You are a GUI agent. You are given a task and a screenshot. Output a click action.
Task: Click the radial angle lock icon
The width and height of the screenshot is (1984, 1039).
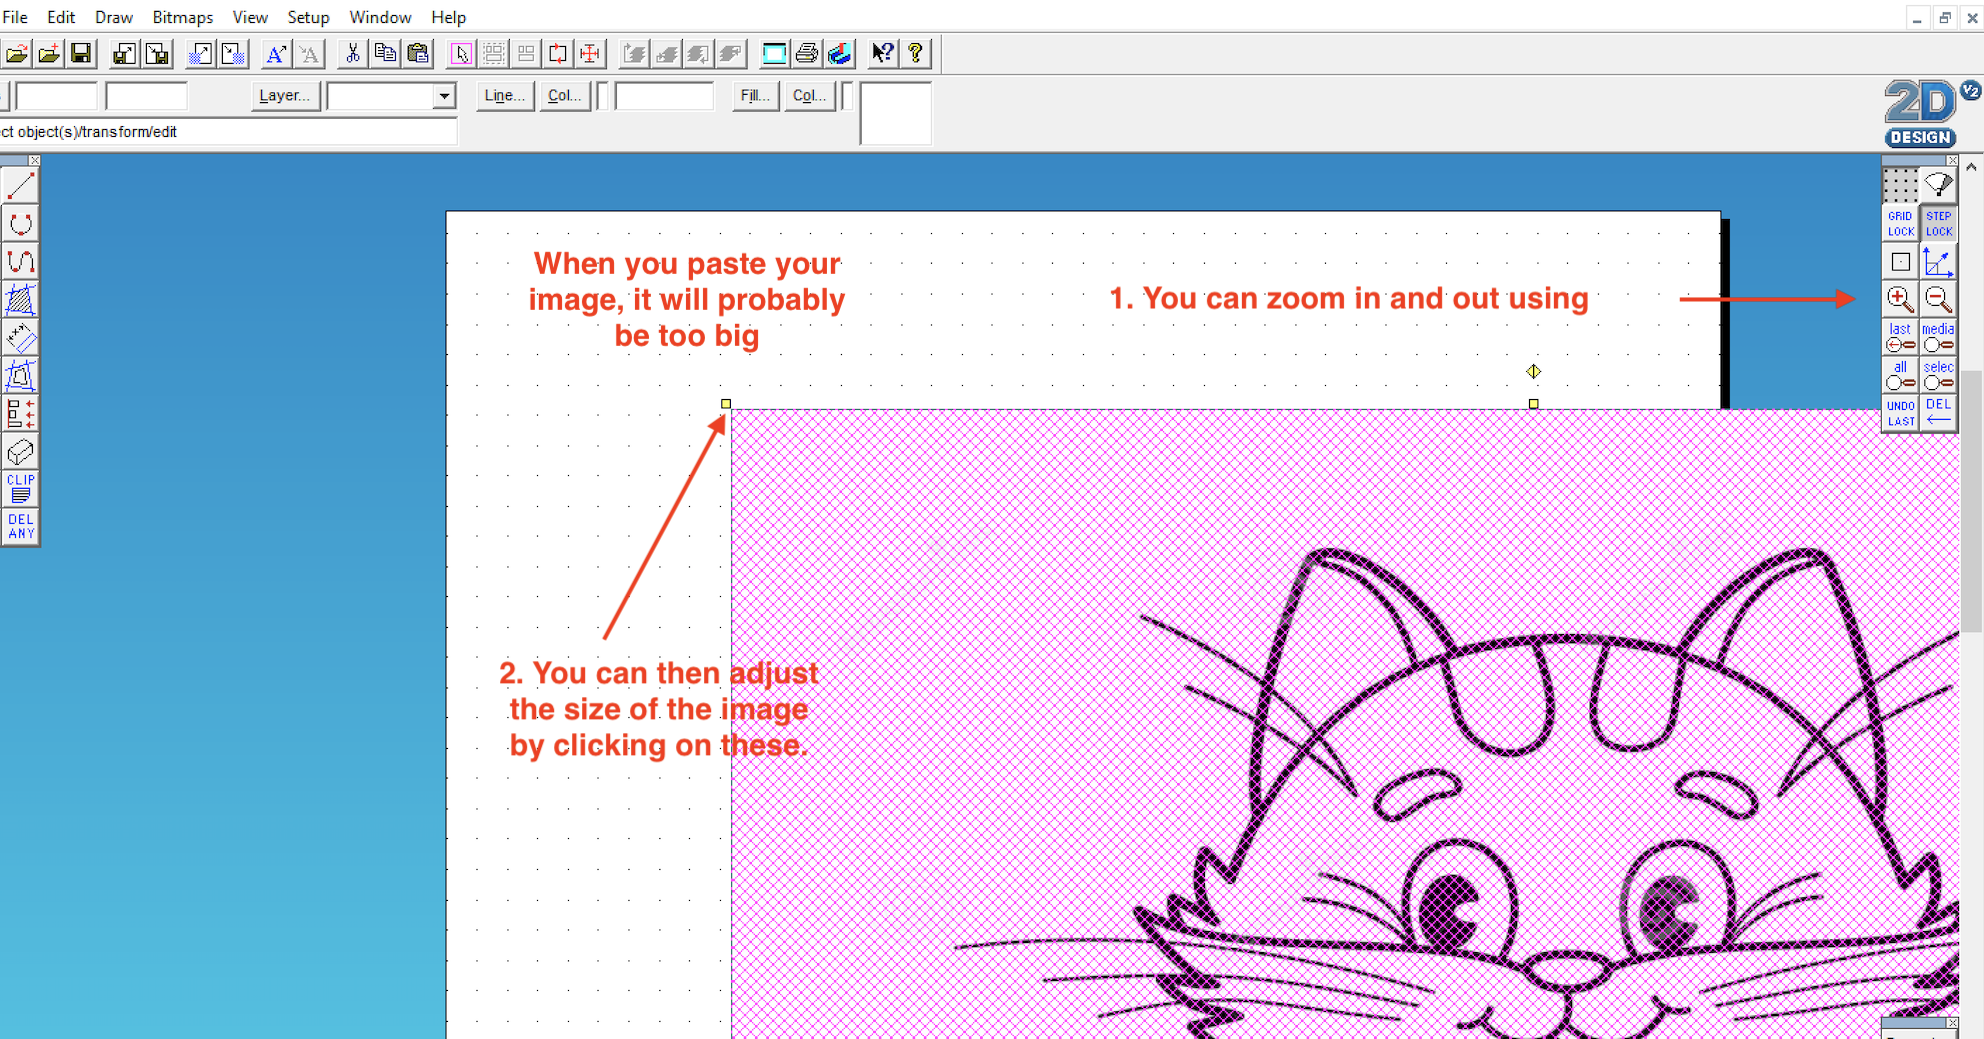coord(1938,185)
